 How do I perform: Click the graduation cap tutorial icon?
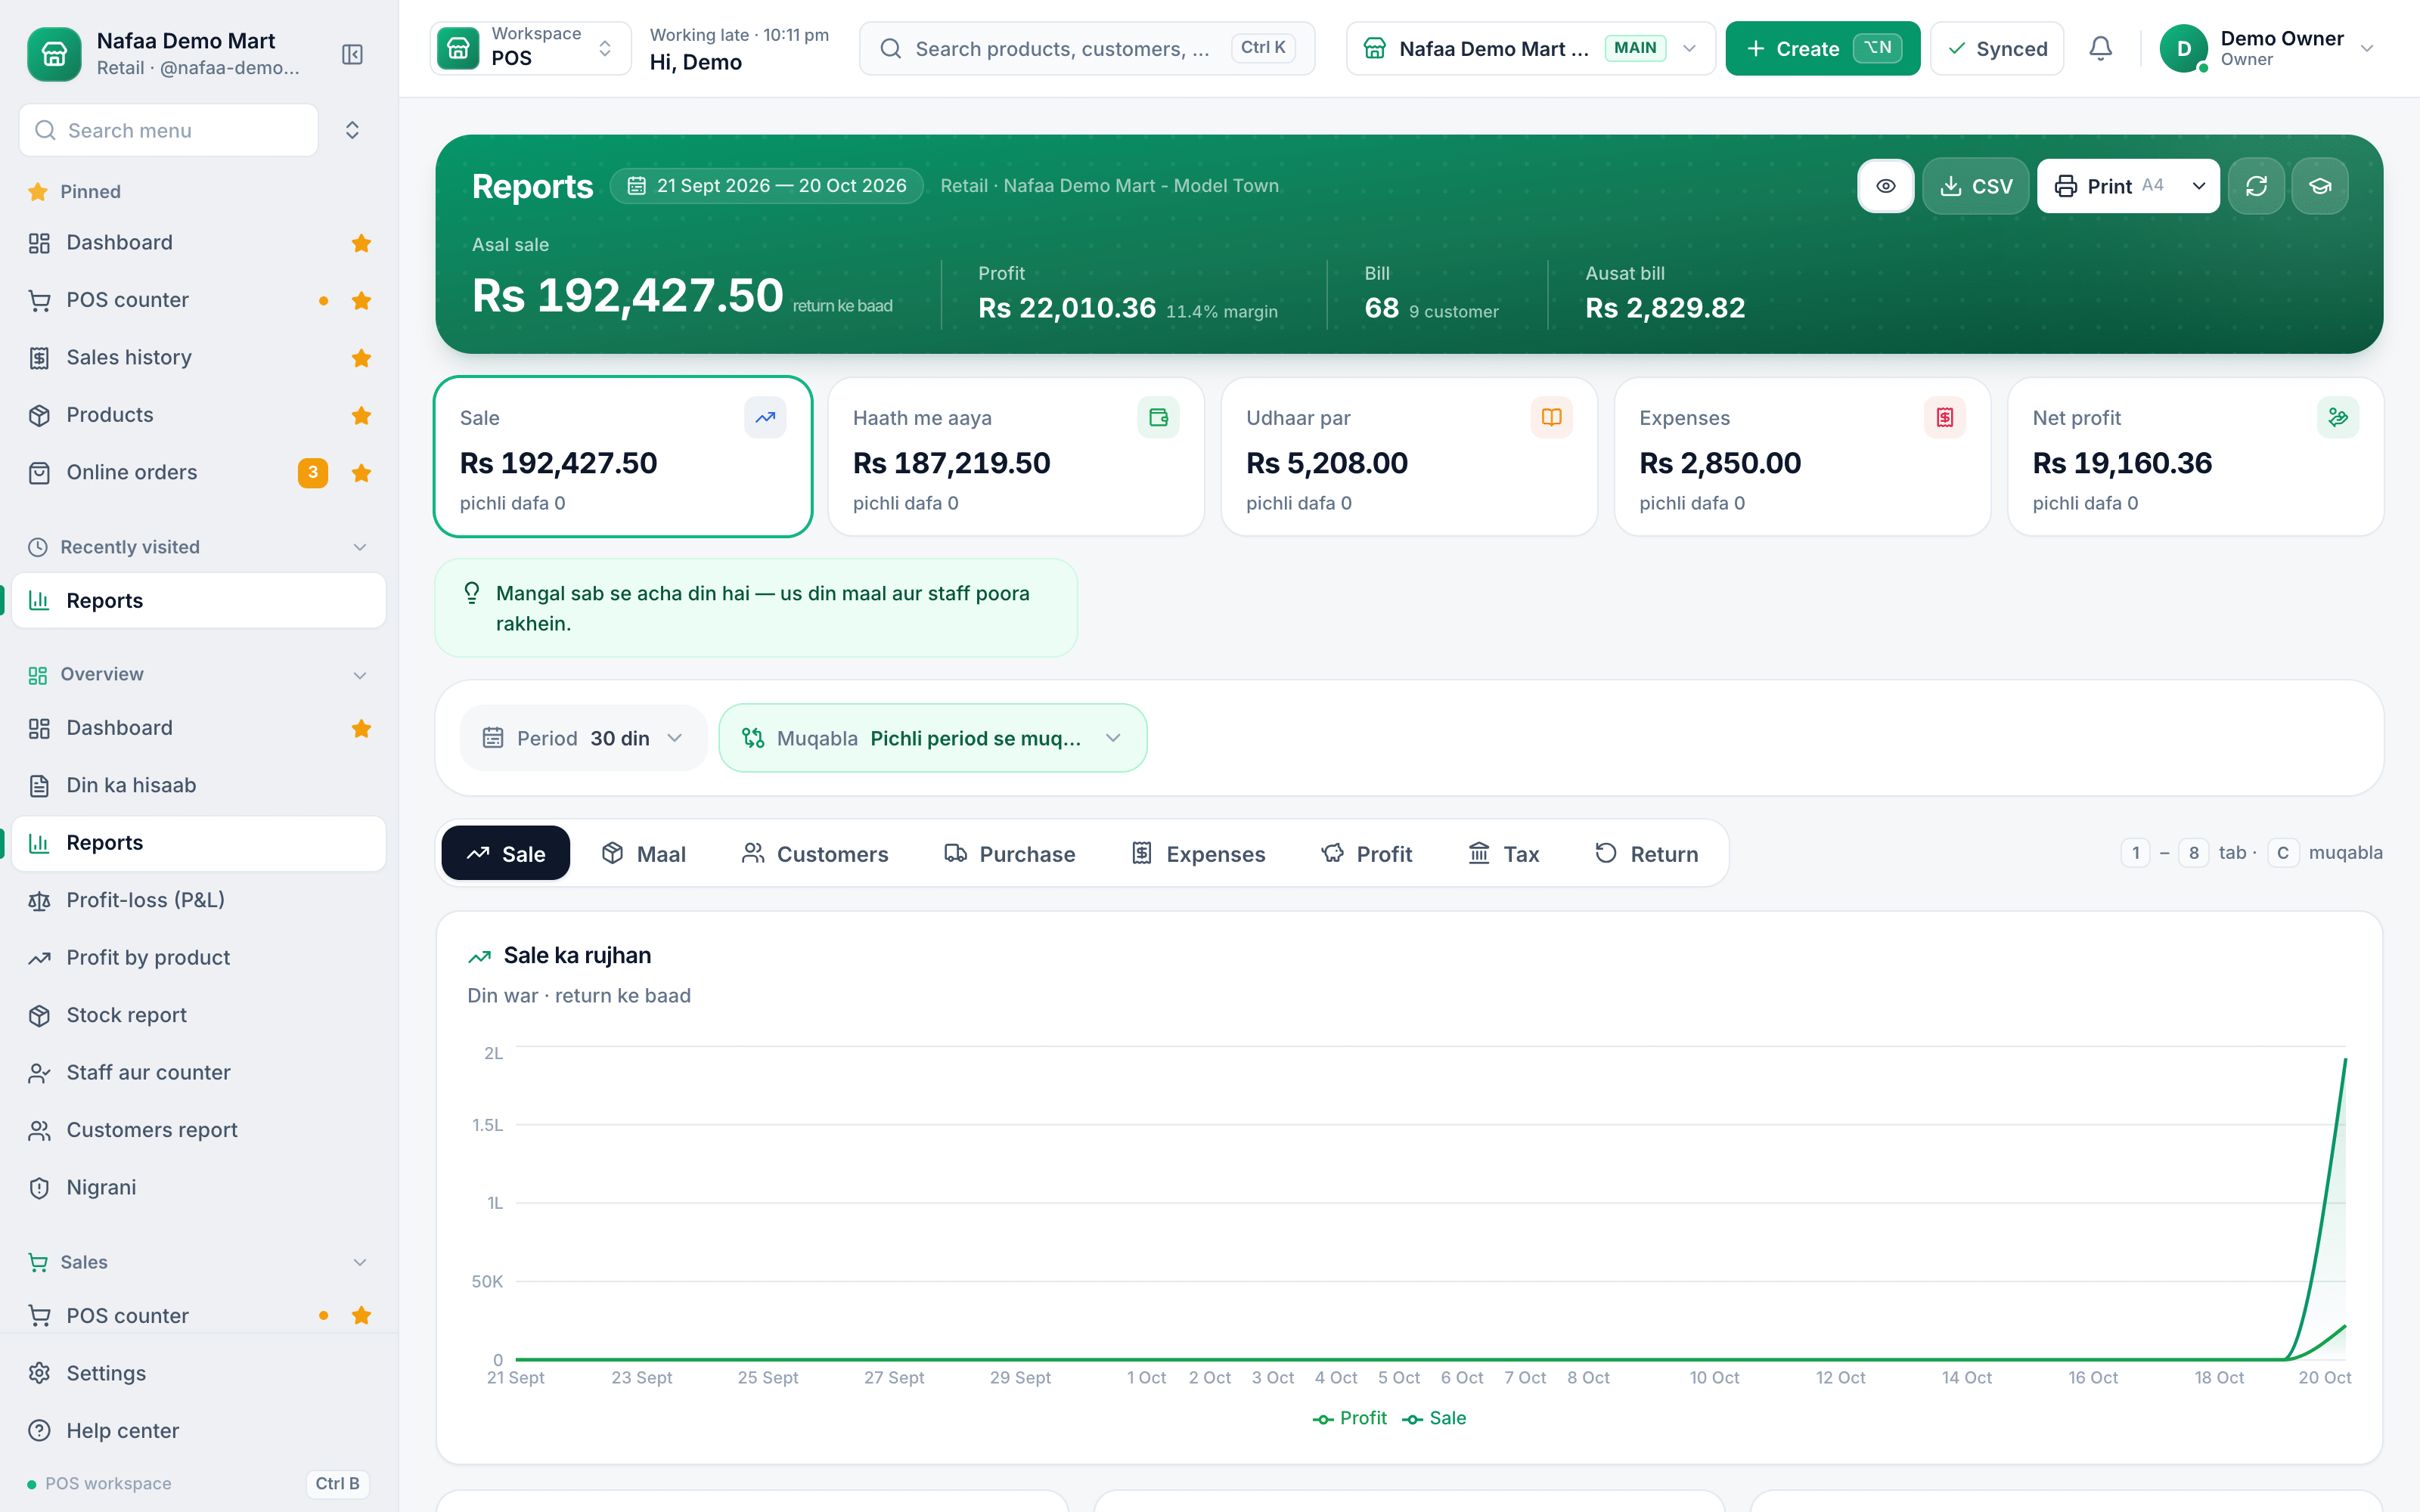click(2320, 186)
